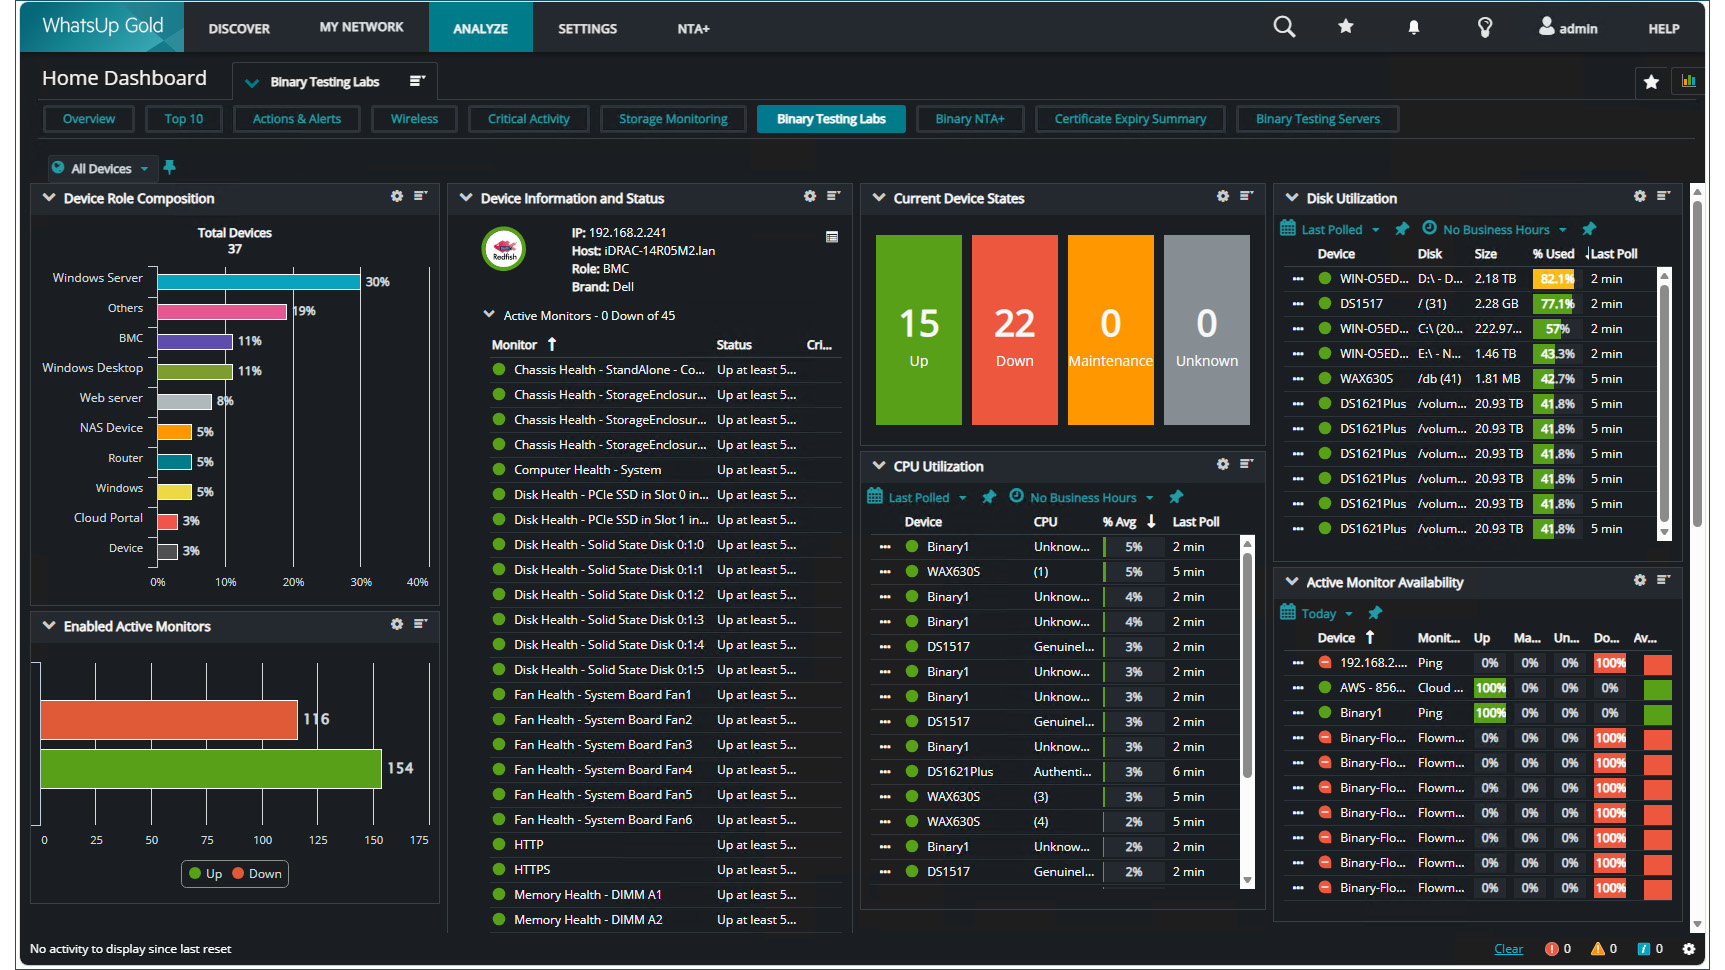Open Last Polled dropdown in Disk Utilization
Image resolution: width=1725 pixels, height=970 pixels.
pos(1331,229)
